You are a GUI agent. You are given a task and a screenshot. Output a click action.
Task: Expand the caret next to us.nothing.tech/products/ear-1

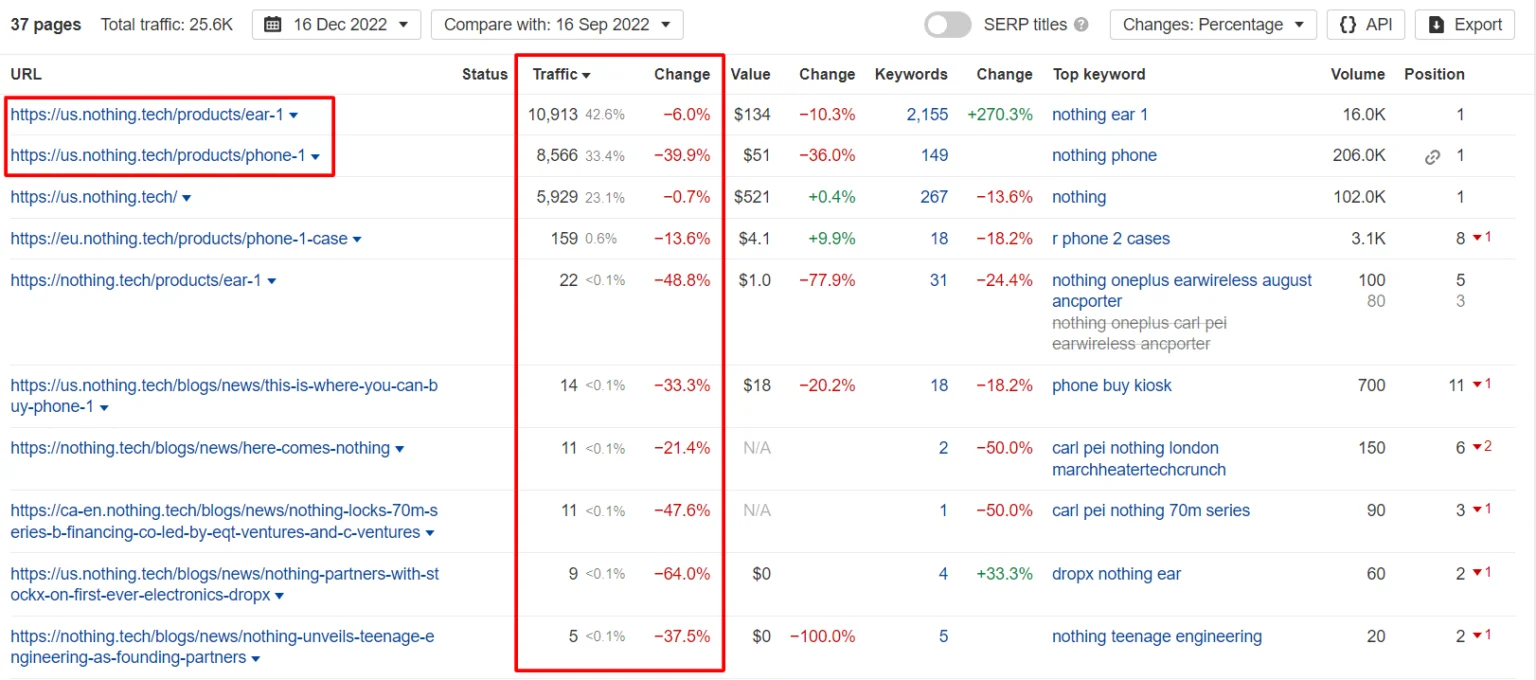293,116
